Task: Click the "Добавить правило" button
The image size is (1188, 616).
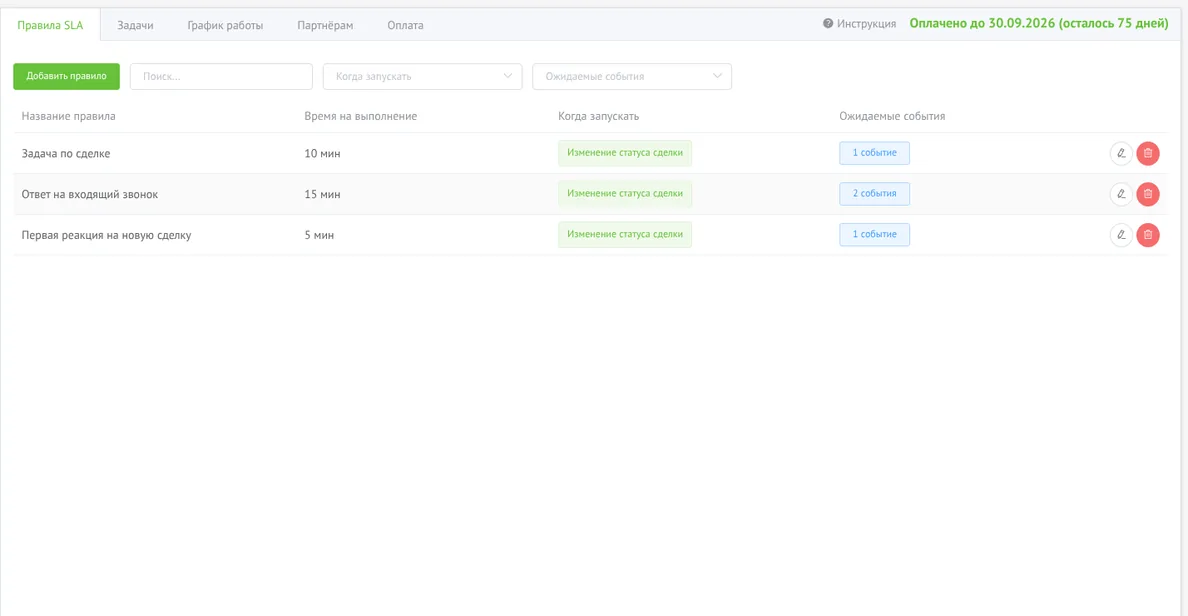Action: [x=67, y=77]
